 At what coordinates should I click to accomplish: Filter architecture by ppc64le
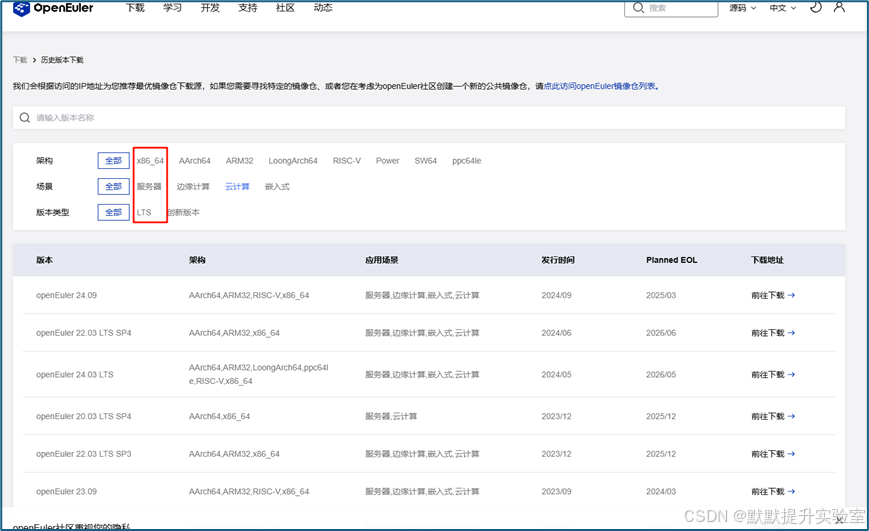467,161
